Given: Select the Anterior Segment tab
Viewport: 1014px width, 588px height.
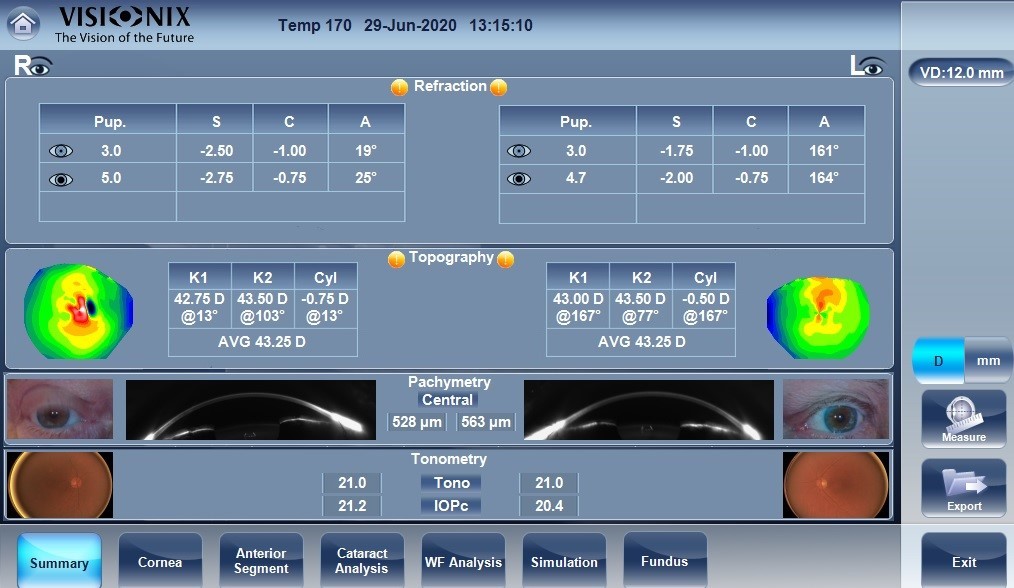Looking at the screenshot, I should click(261, 561).
